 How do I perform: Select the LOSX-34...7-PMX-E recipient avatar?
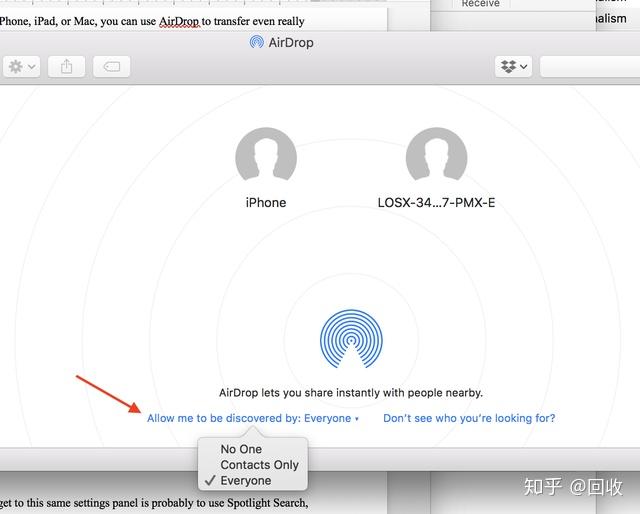[x=436, y=154]
